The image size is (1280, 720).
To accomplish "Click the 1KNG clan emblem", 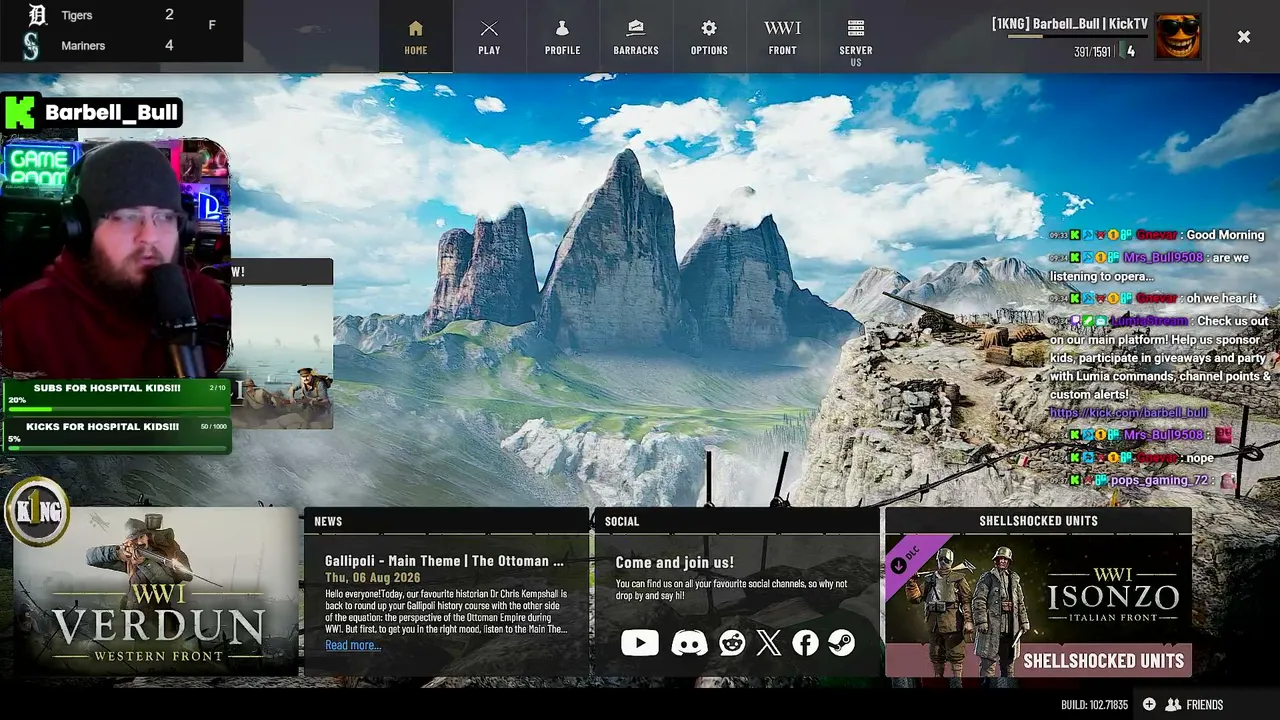I will [x=37, y=512].
